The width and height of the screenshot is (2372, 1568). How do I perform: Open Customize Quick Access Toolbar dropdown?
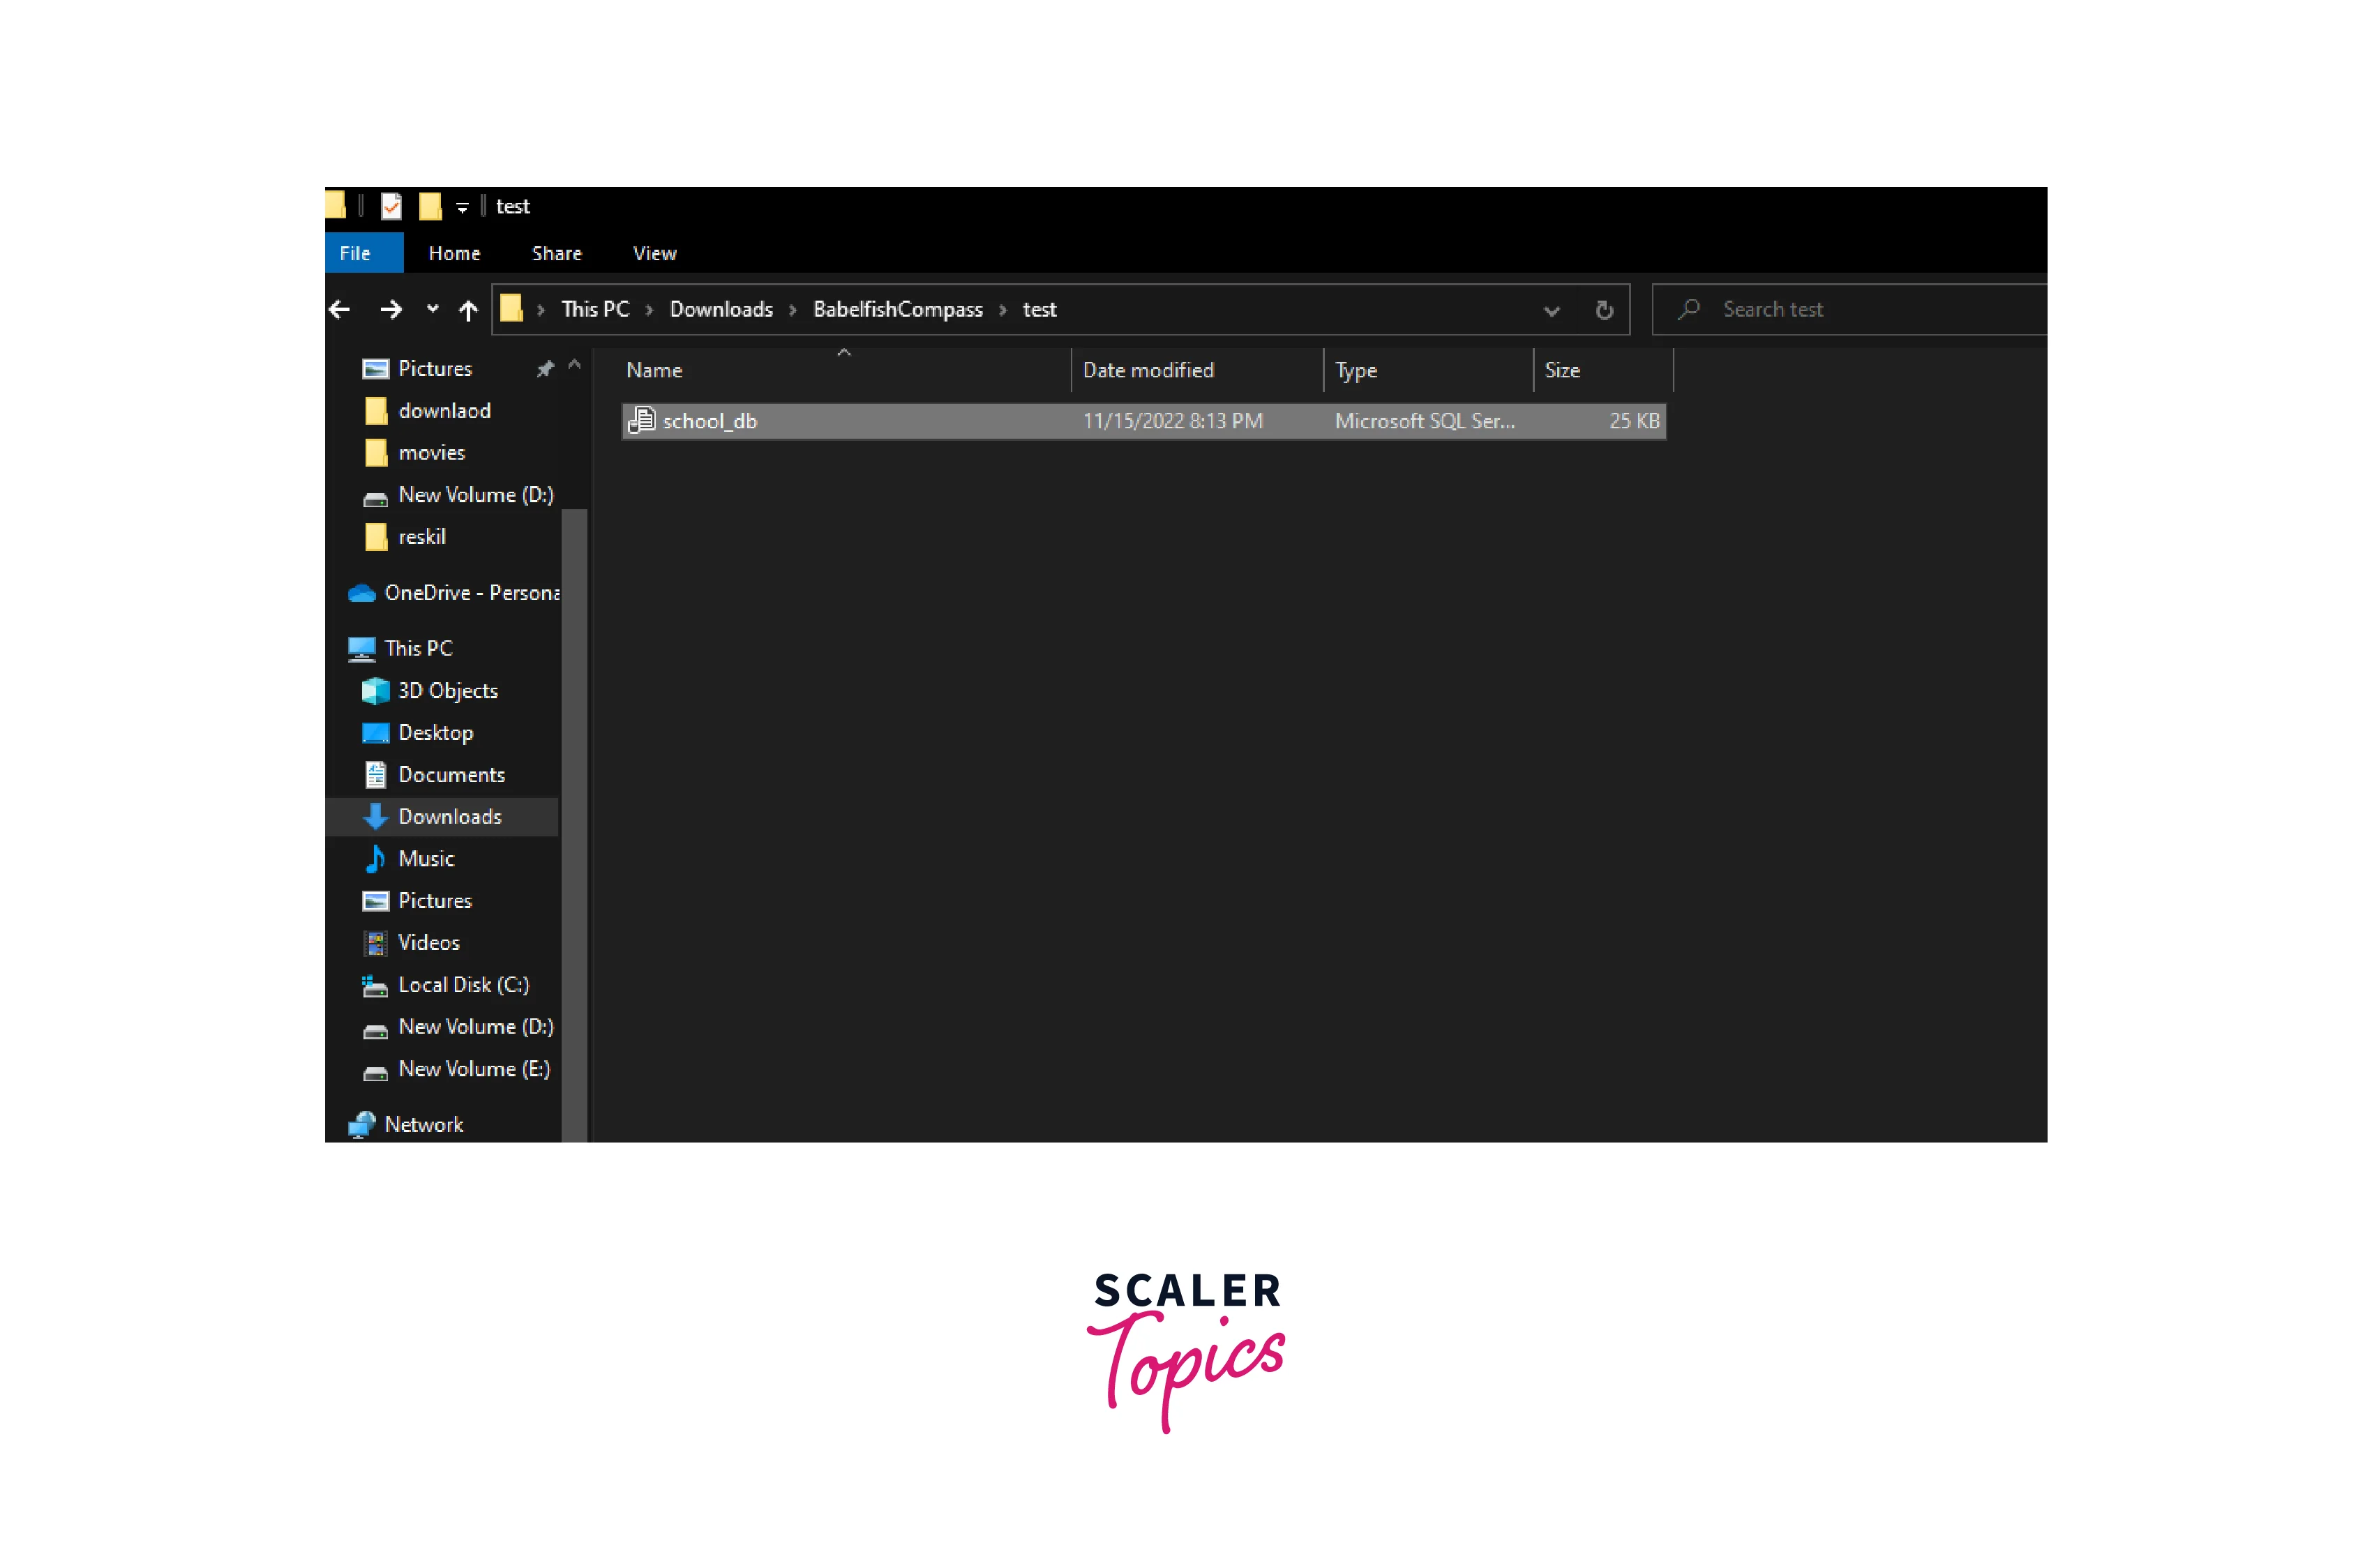462,208
